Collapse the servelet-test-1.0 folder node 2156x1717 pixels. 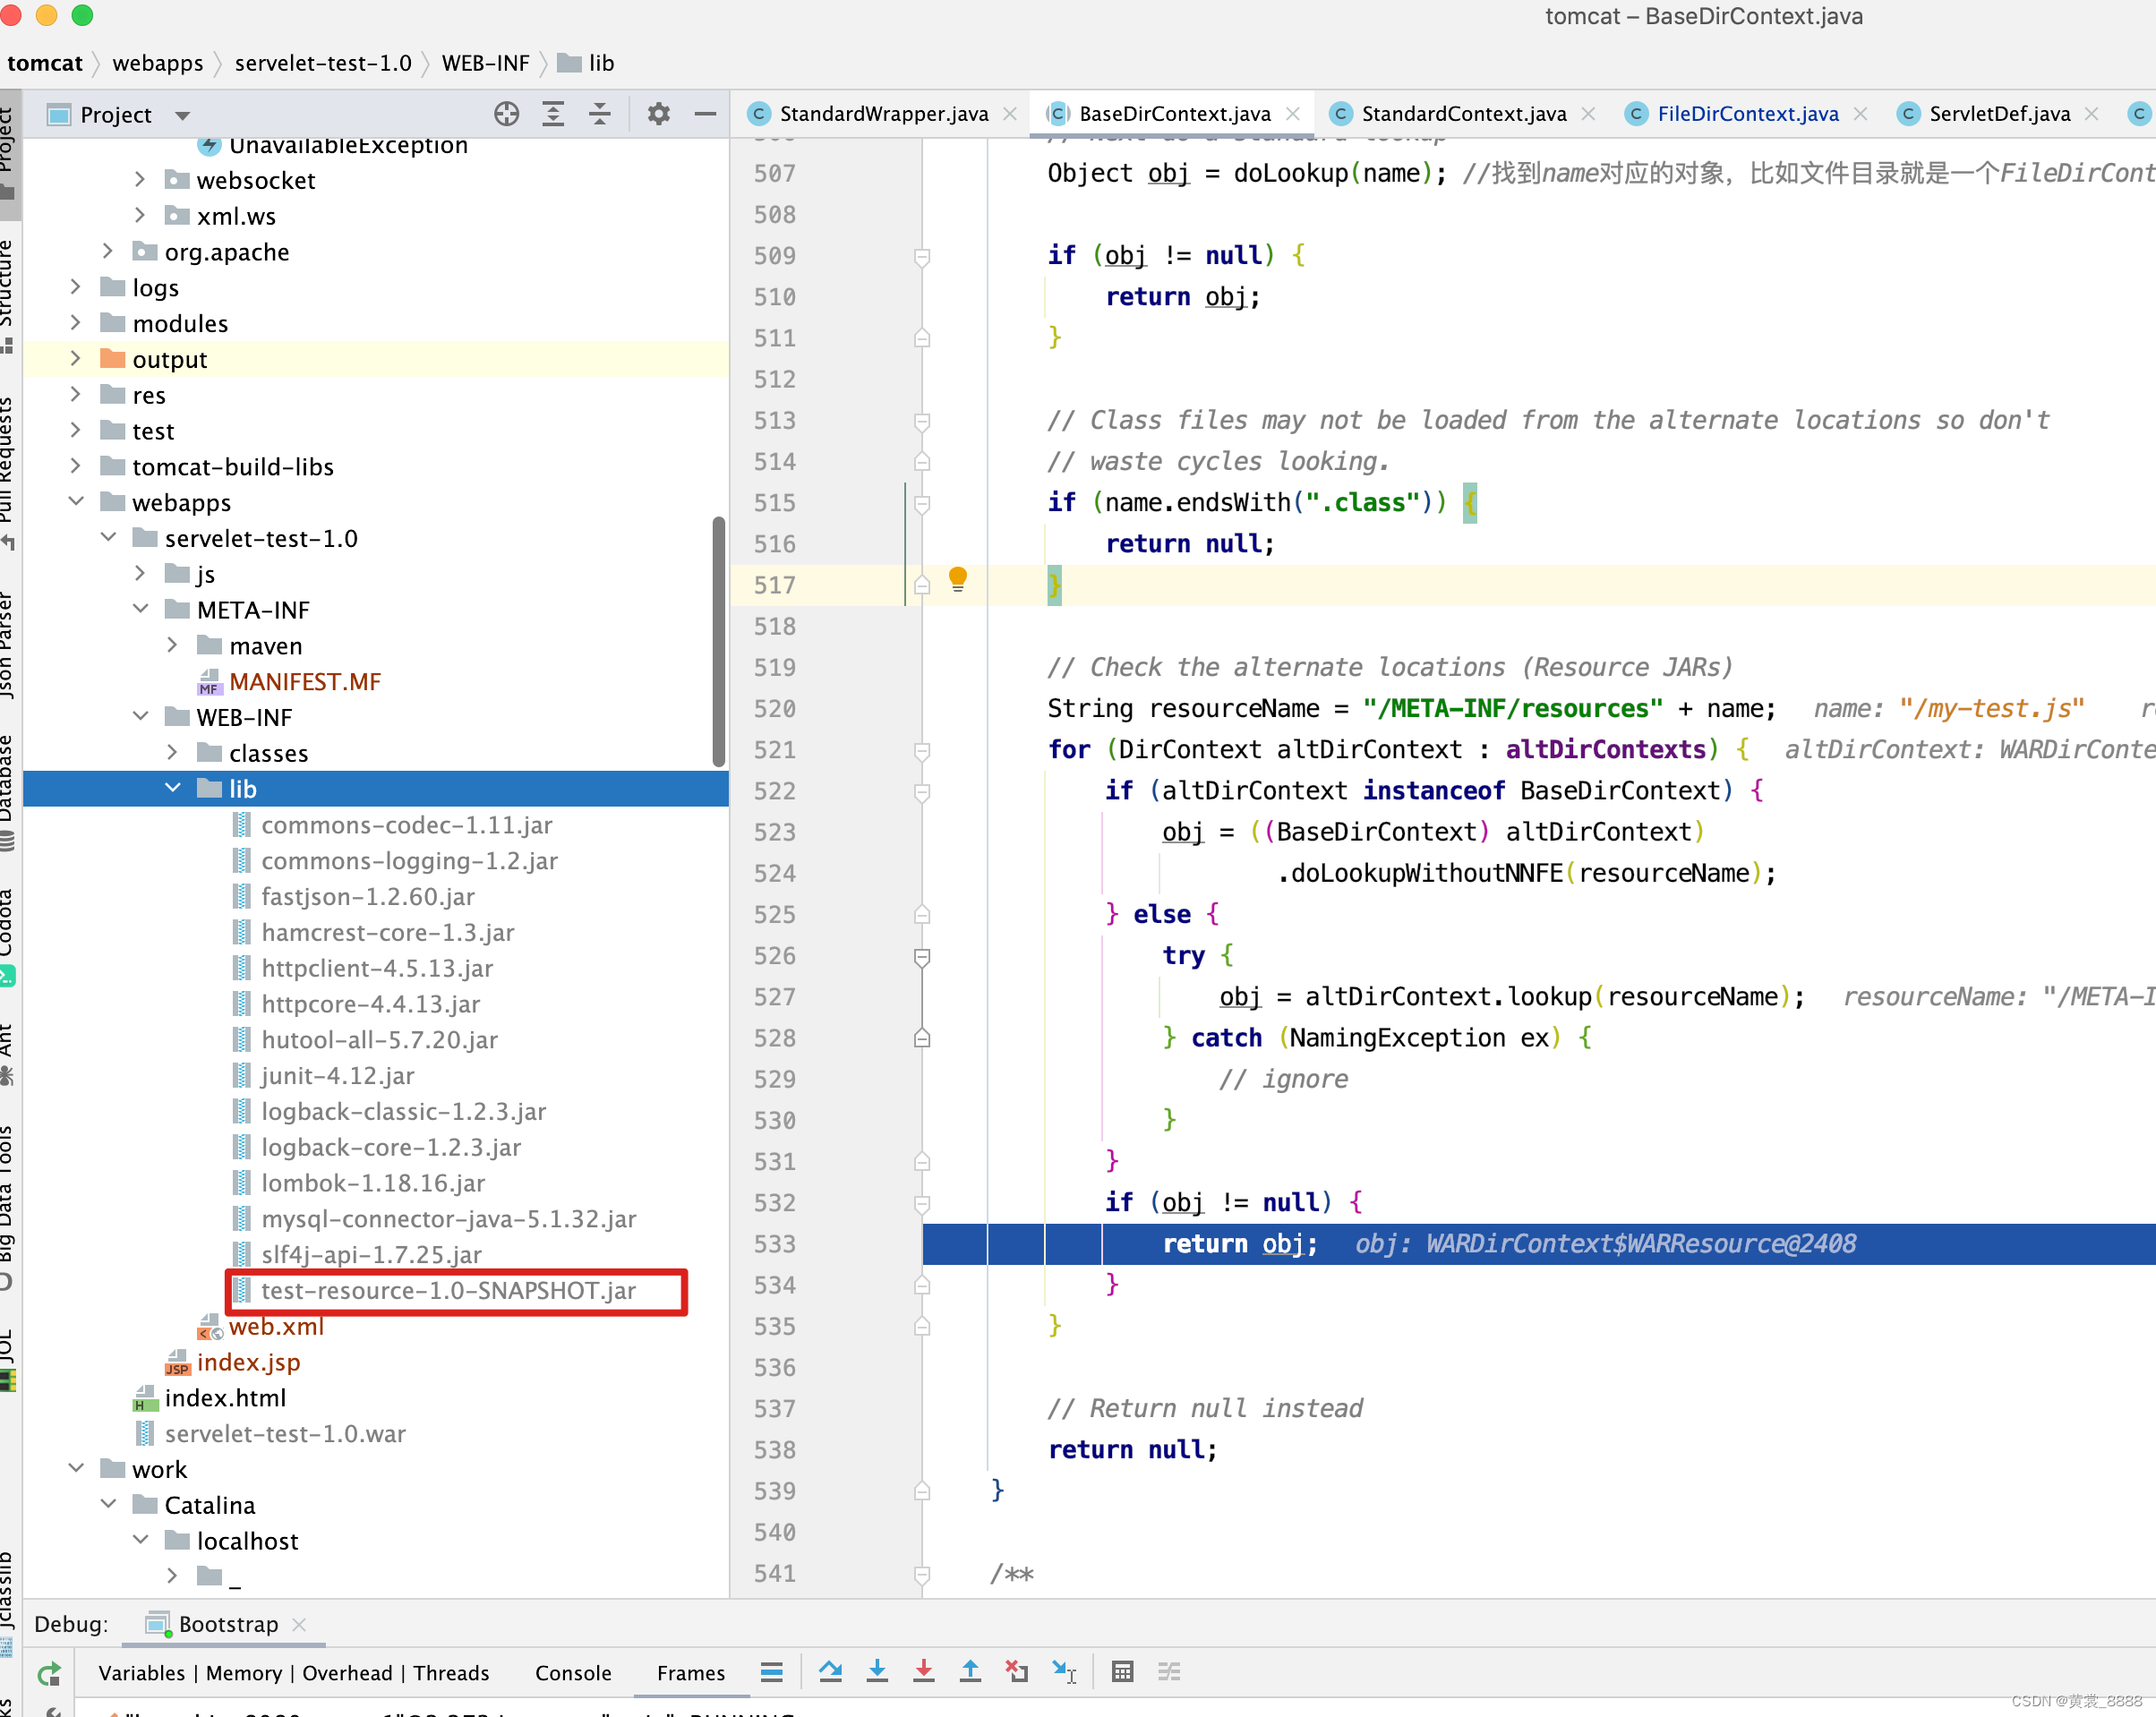click(108, 537)
